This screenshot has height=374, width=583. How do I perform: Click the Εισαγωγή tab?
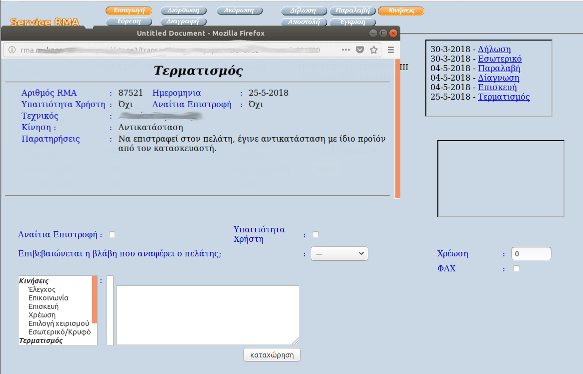129,11
